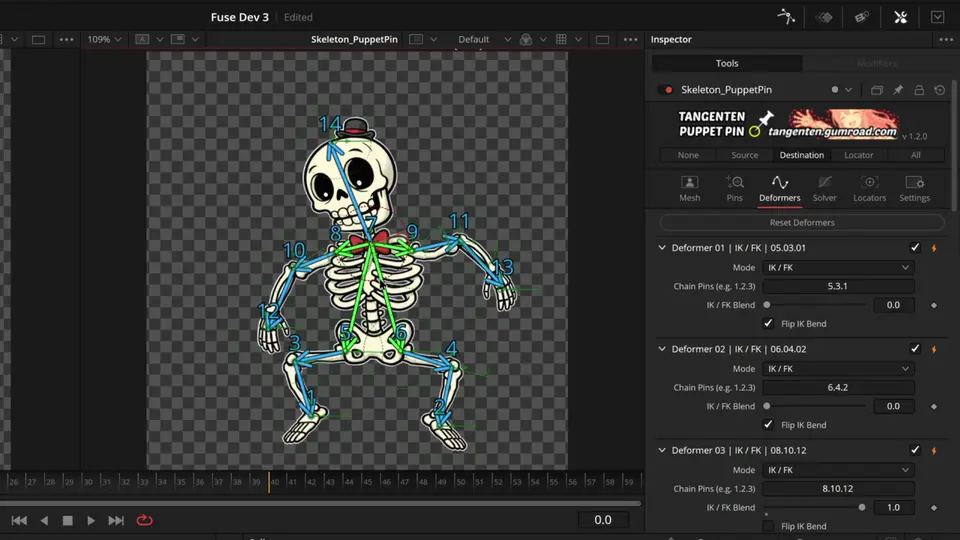Open the Deformer 02 Mode dropdown
This screenshot has height=540, width=960.
(x=838, y=369)
